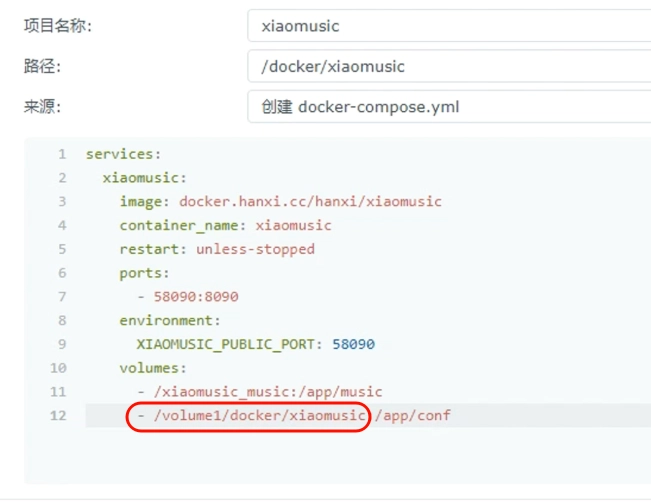
Task: Open the source dropdown showing docker-compose.yml
Action: pos(449,107)
